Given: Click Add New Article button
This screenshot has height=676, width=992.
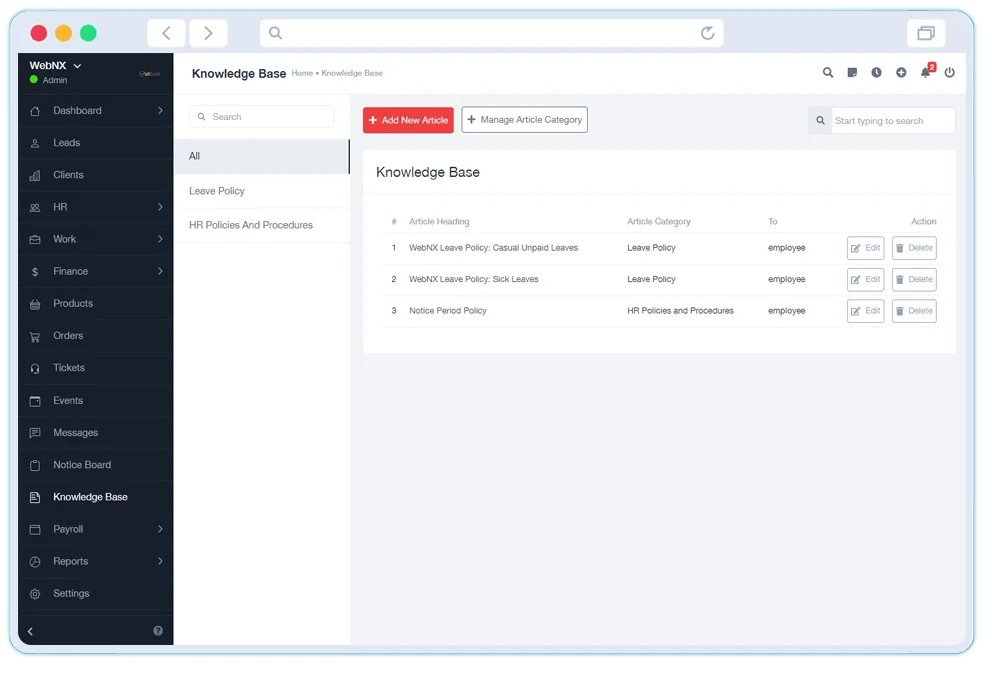Looking at the screenshot, I should (408, 120).
